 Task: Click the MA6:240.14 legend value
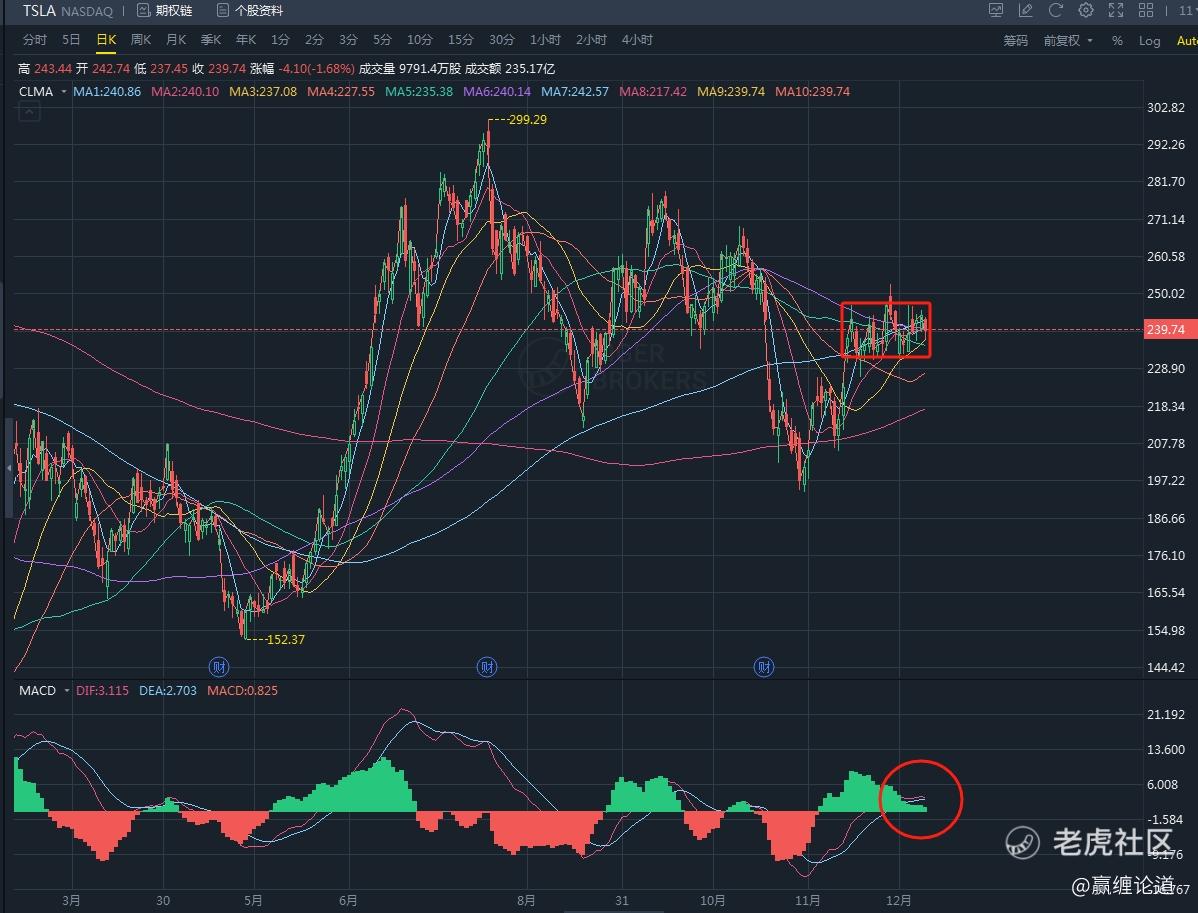point(497,92)
